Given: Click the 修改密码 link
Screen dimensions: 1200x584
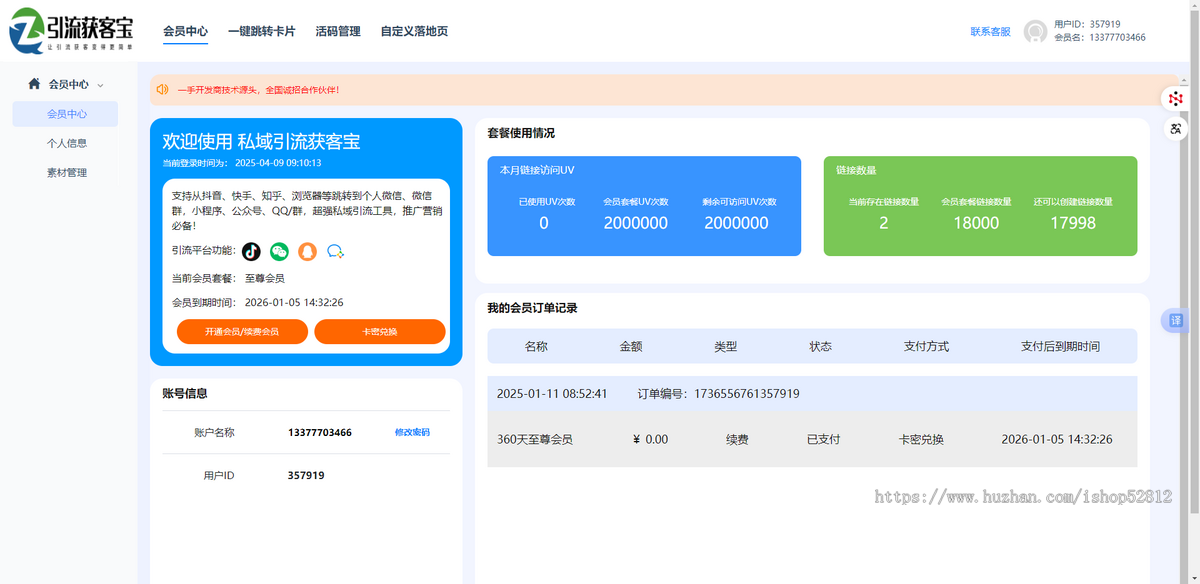Looking at the screenshot, I should pos(412,432).
